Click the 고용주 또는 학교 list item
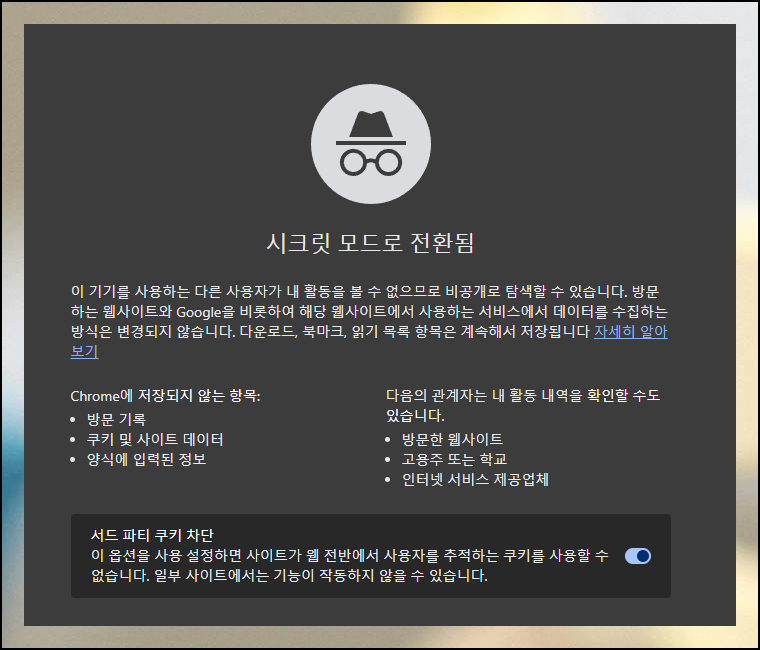760x650 pixels. tap(454, 460)
